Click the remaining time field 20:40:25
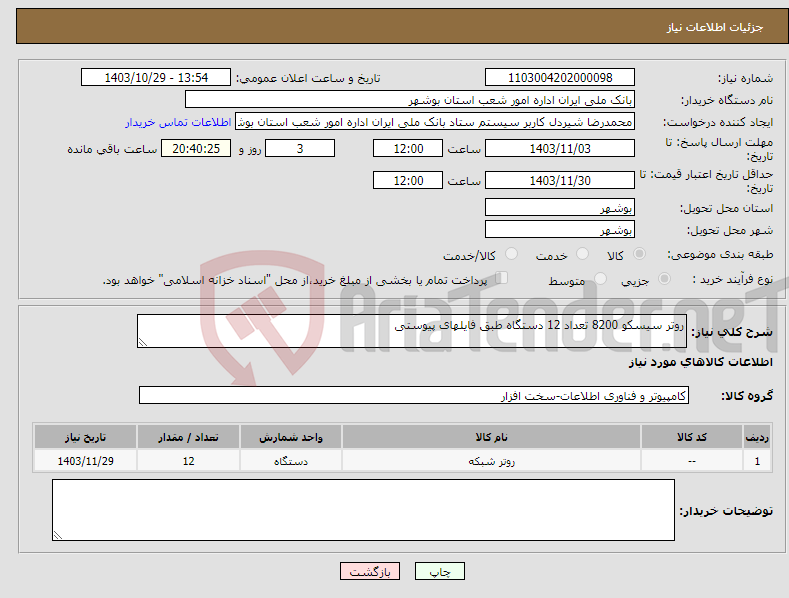The height and width of the screenshot is (598, 789). point(196,148)
